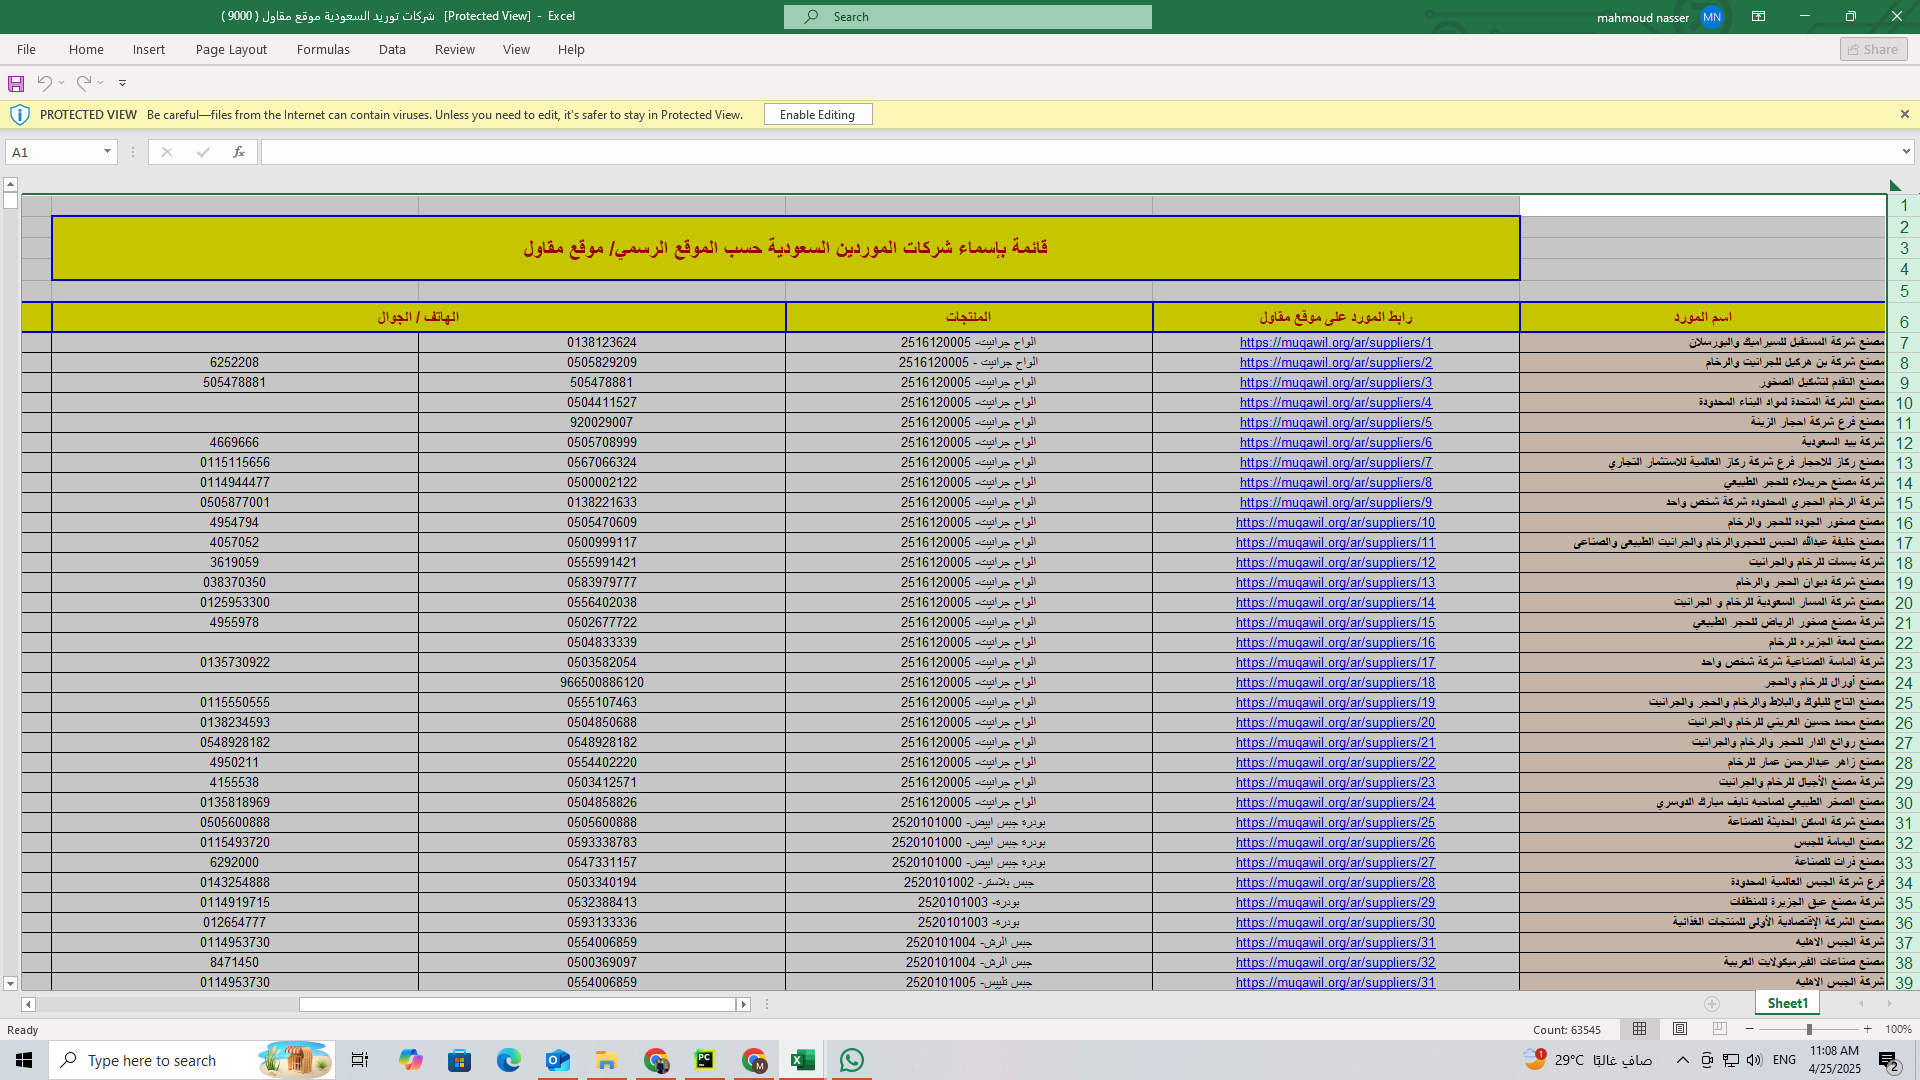Click the Search box in title bar
This screenshot has height=1080, width=1920.
967,17
